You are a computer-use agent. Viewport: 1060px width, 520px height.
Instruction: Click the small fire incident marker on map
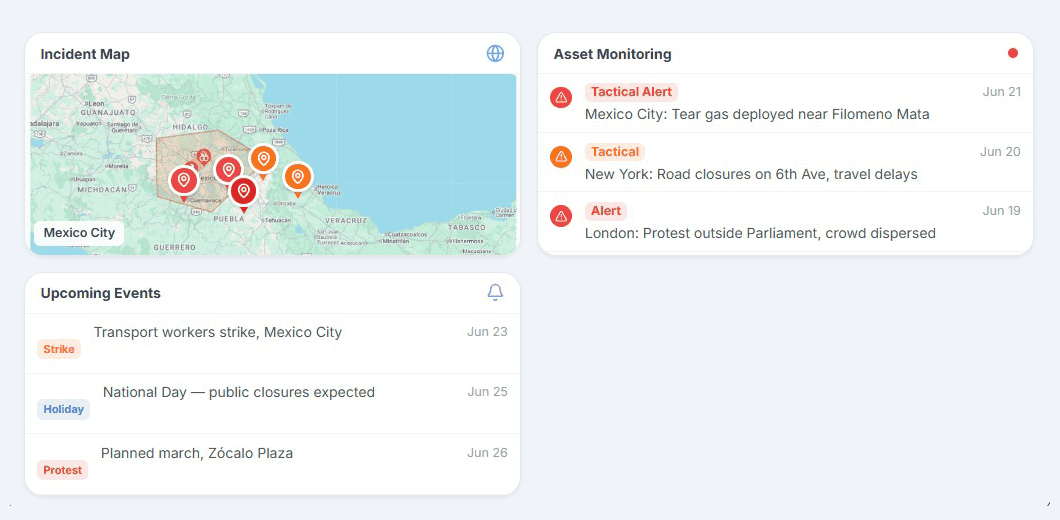pyautogui.click(x=203, y=157)
